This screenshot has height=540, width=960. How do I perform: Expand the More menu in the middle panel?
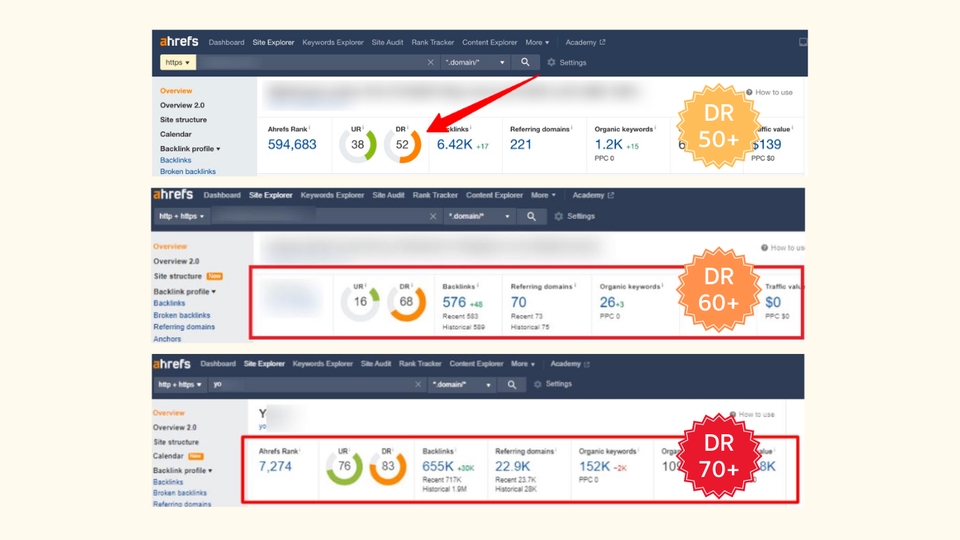[543, 195]
